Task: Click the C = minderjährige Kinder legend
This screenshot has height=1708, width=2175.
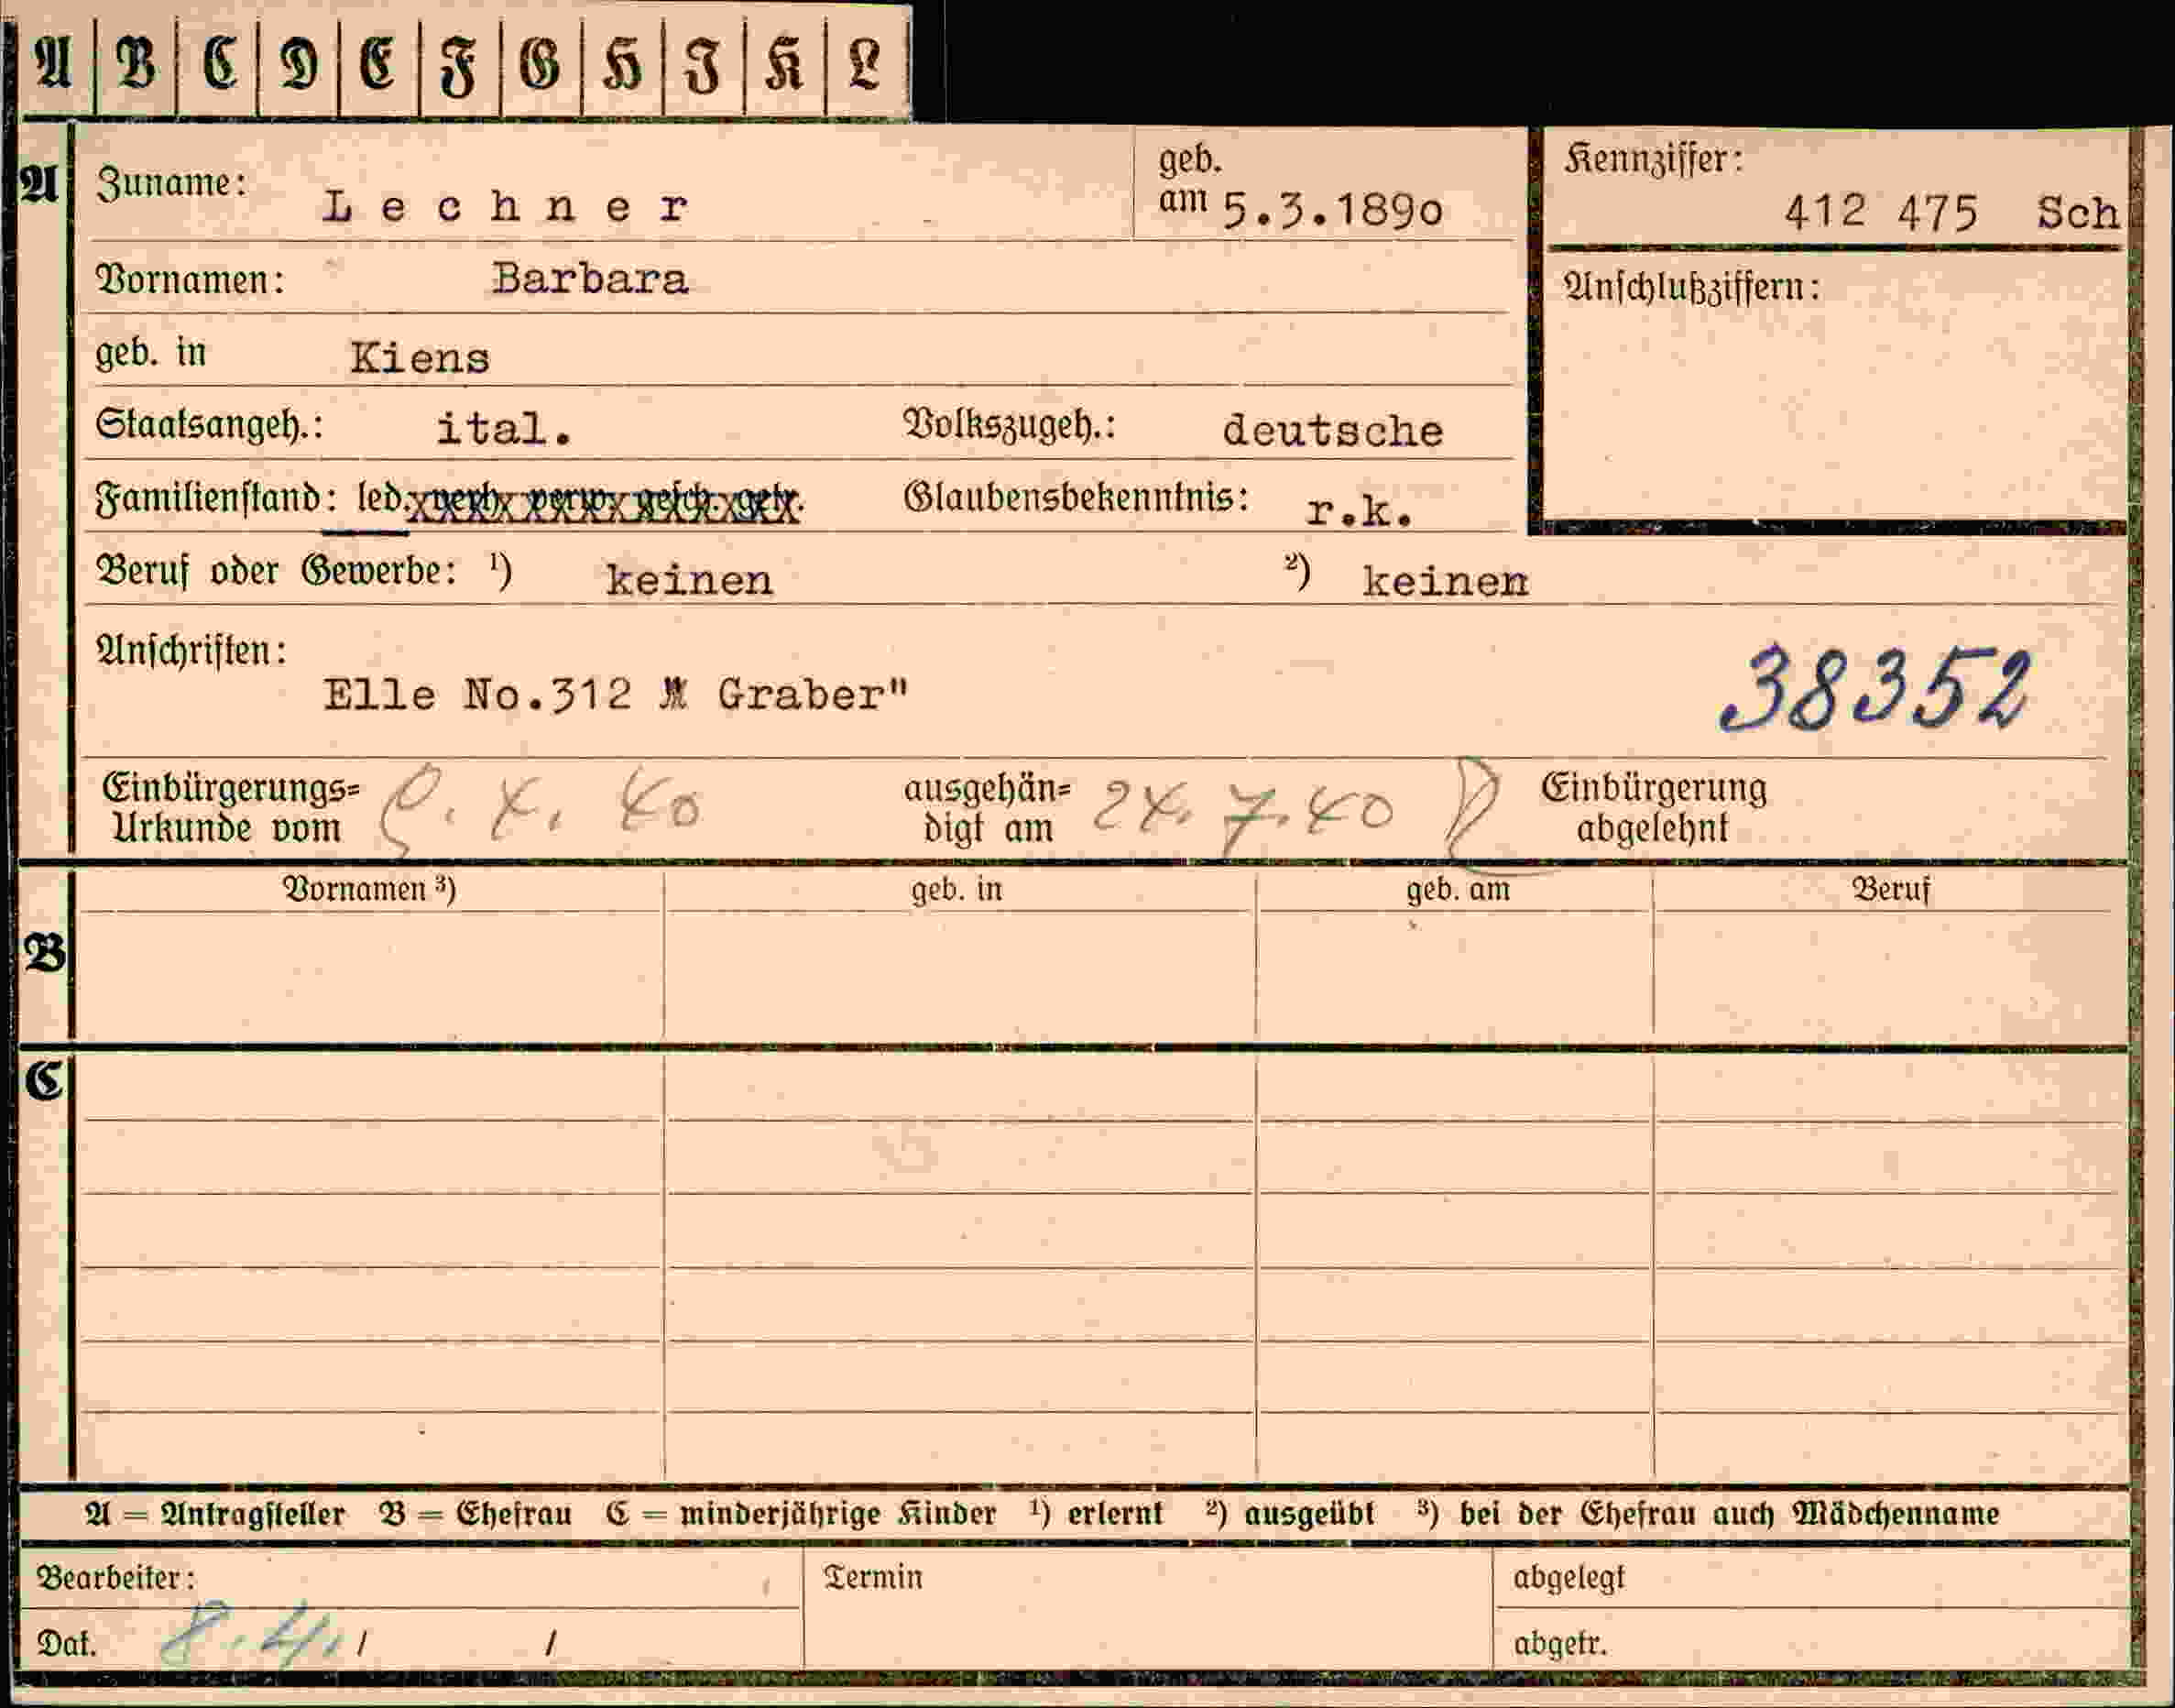Action: (801, 1513)
